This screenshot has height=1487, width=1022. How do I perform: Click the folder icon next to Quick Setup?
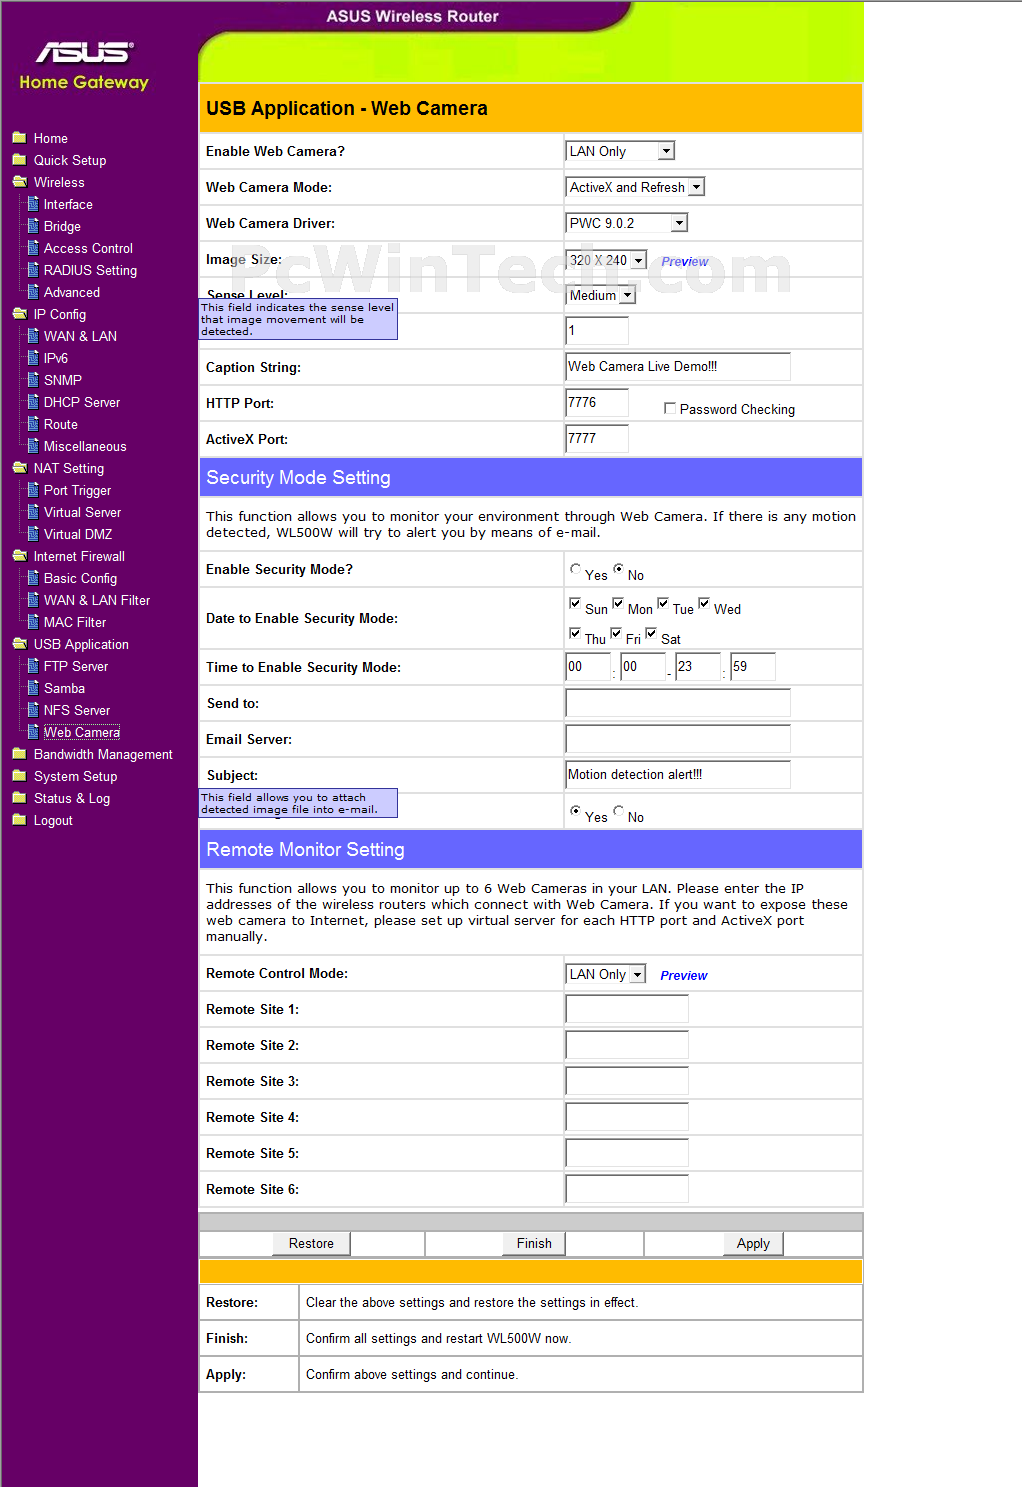point(19,160)
